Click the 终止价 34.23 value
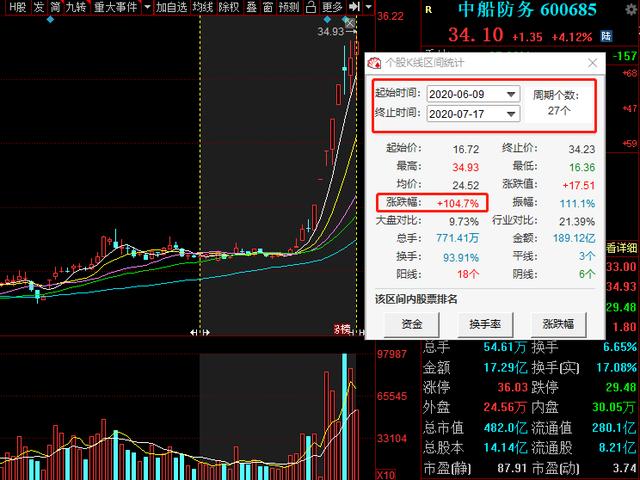This screenshot has width=640, height=480. [x=582, y=149]
